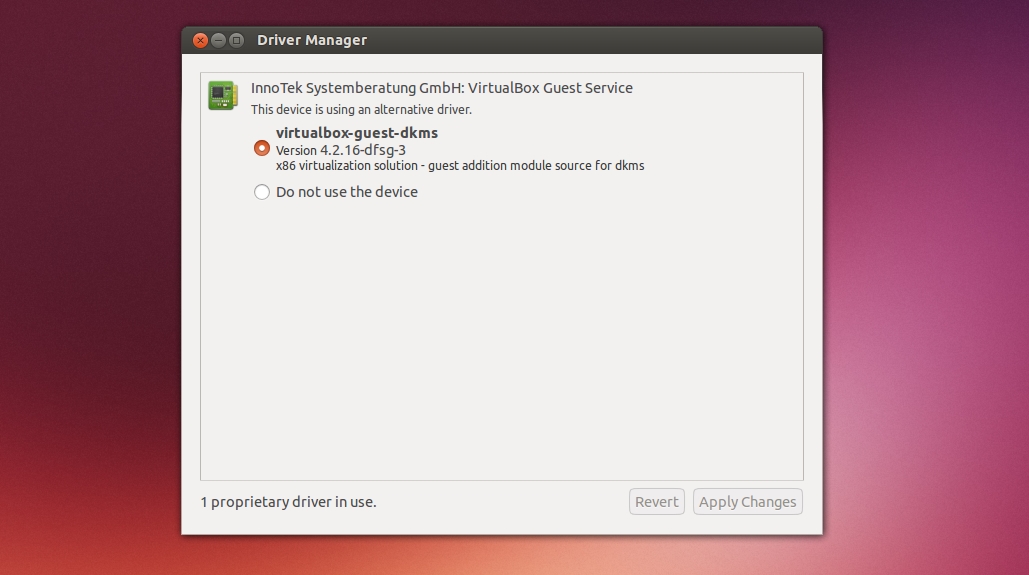1029x575 pixels.
Task: Click the green hardware device card icon
Action: click(x=222, y=95)
